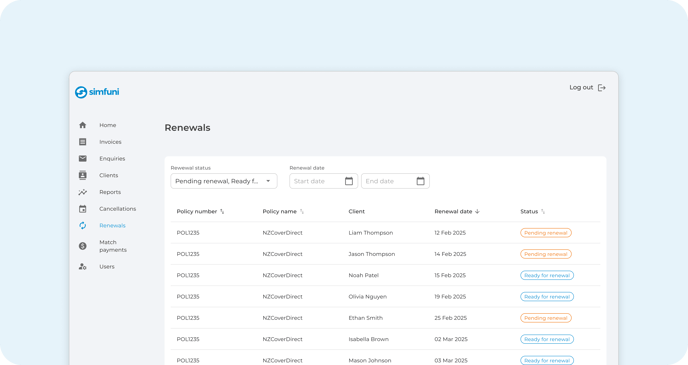This screenshot has width=688, height=365.
Task: Click the Clients contact icon
Action: (82, 175)
